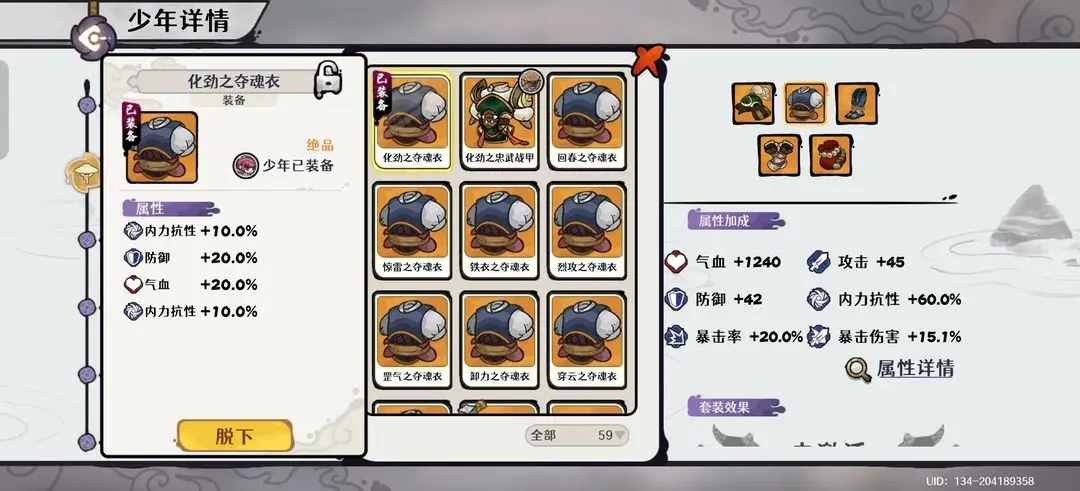1080x491 pixels.
Task: Select the 穿云之夺魂衣 item
Action: click(587, 339)
